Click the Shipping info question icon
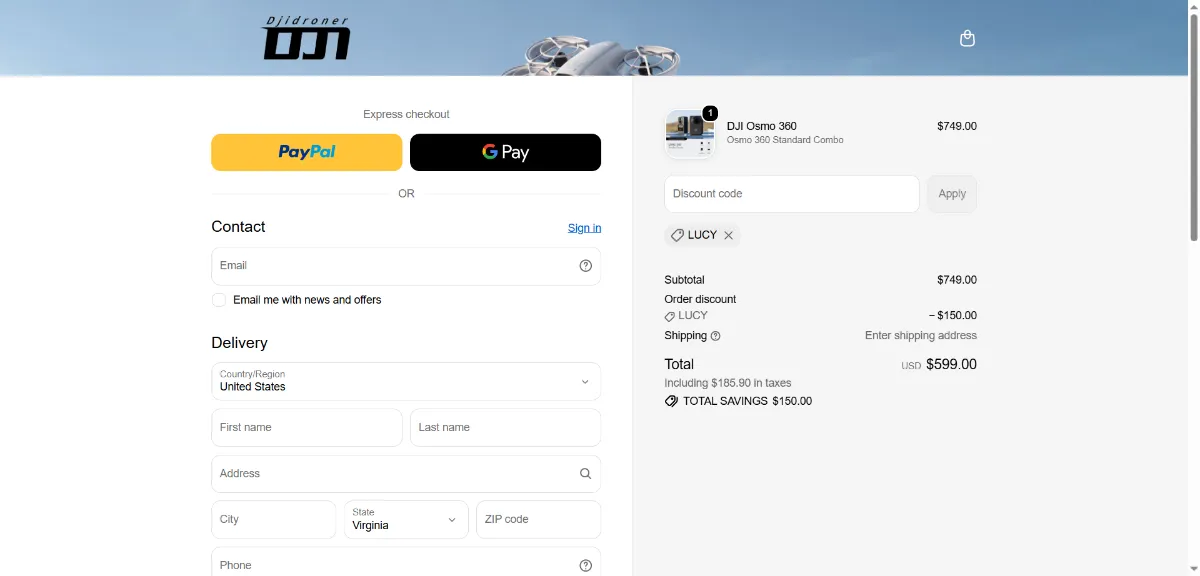 point(716,336)
